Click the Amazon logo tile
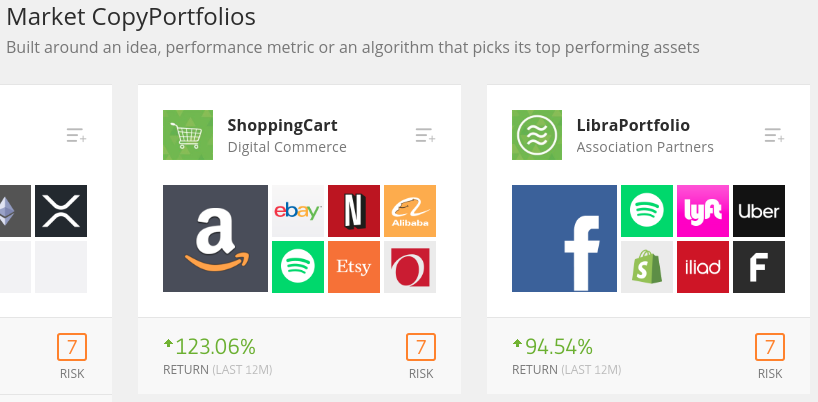 click(x=215, y=238)
